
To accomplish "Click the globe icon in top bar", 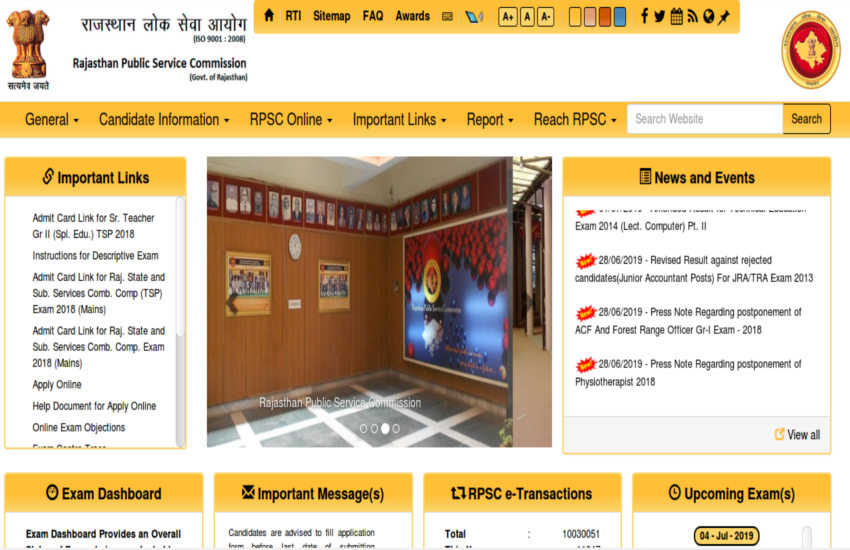I will coord(708,16).
